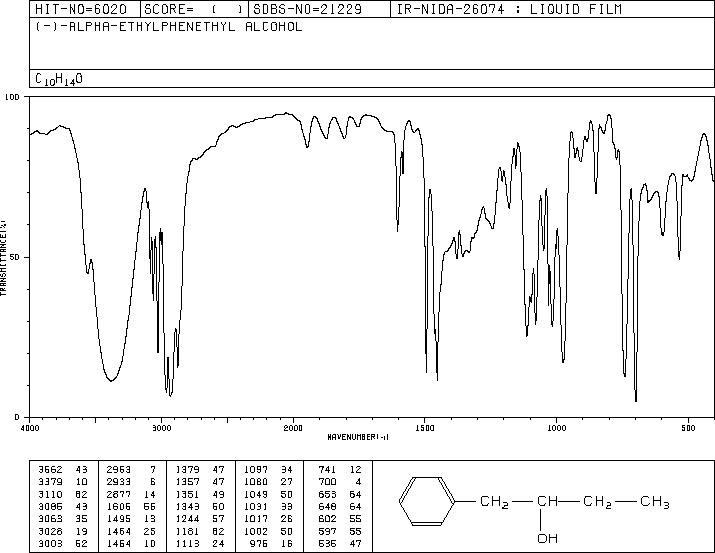Select peak value 3003 in table
The image size is (715, 553).
(x=50, y=543)
